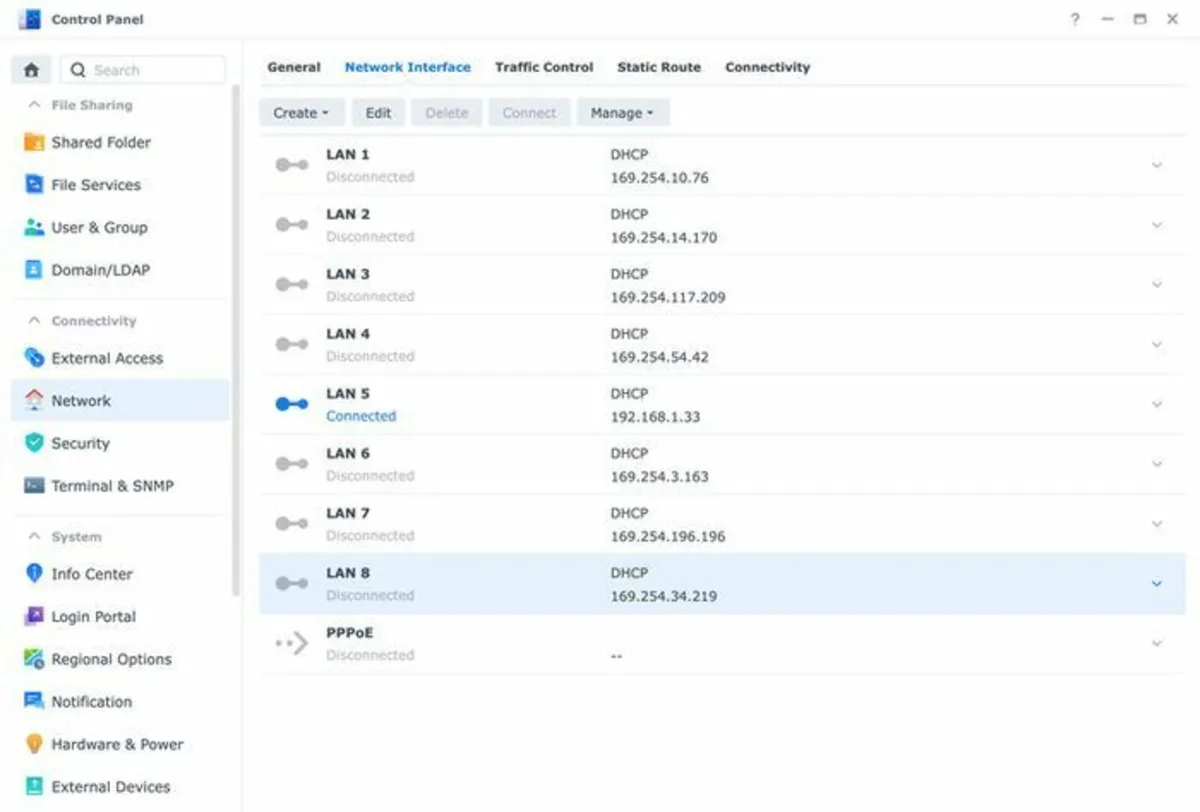Open the Create dropdown menu
Viewport: 1200px width, 812px height.
[301, 113]
